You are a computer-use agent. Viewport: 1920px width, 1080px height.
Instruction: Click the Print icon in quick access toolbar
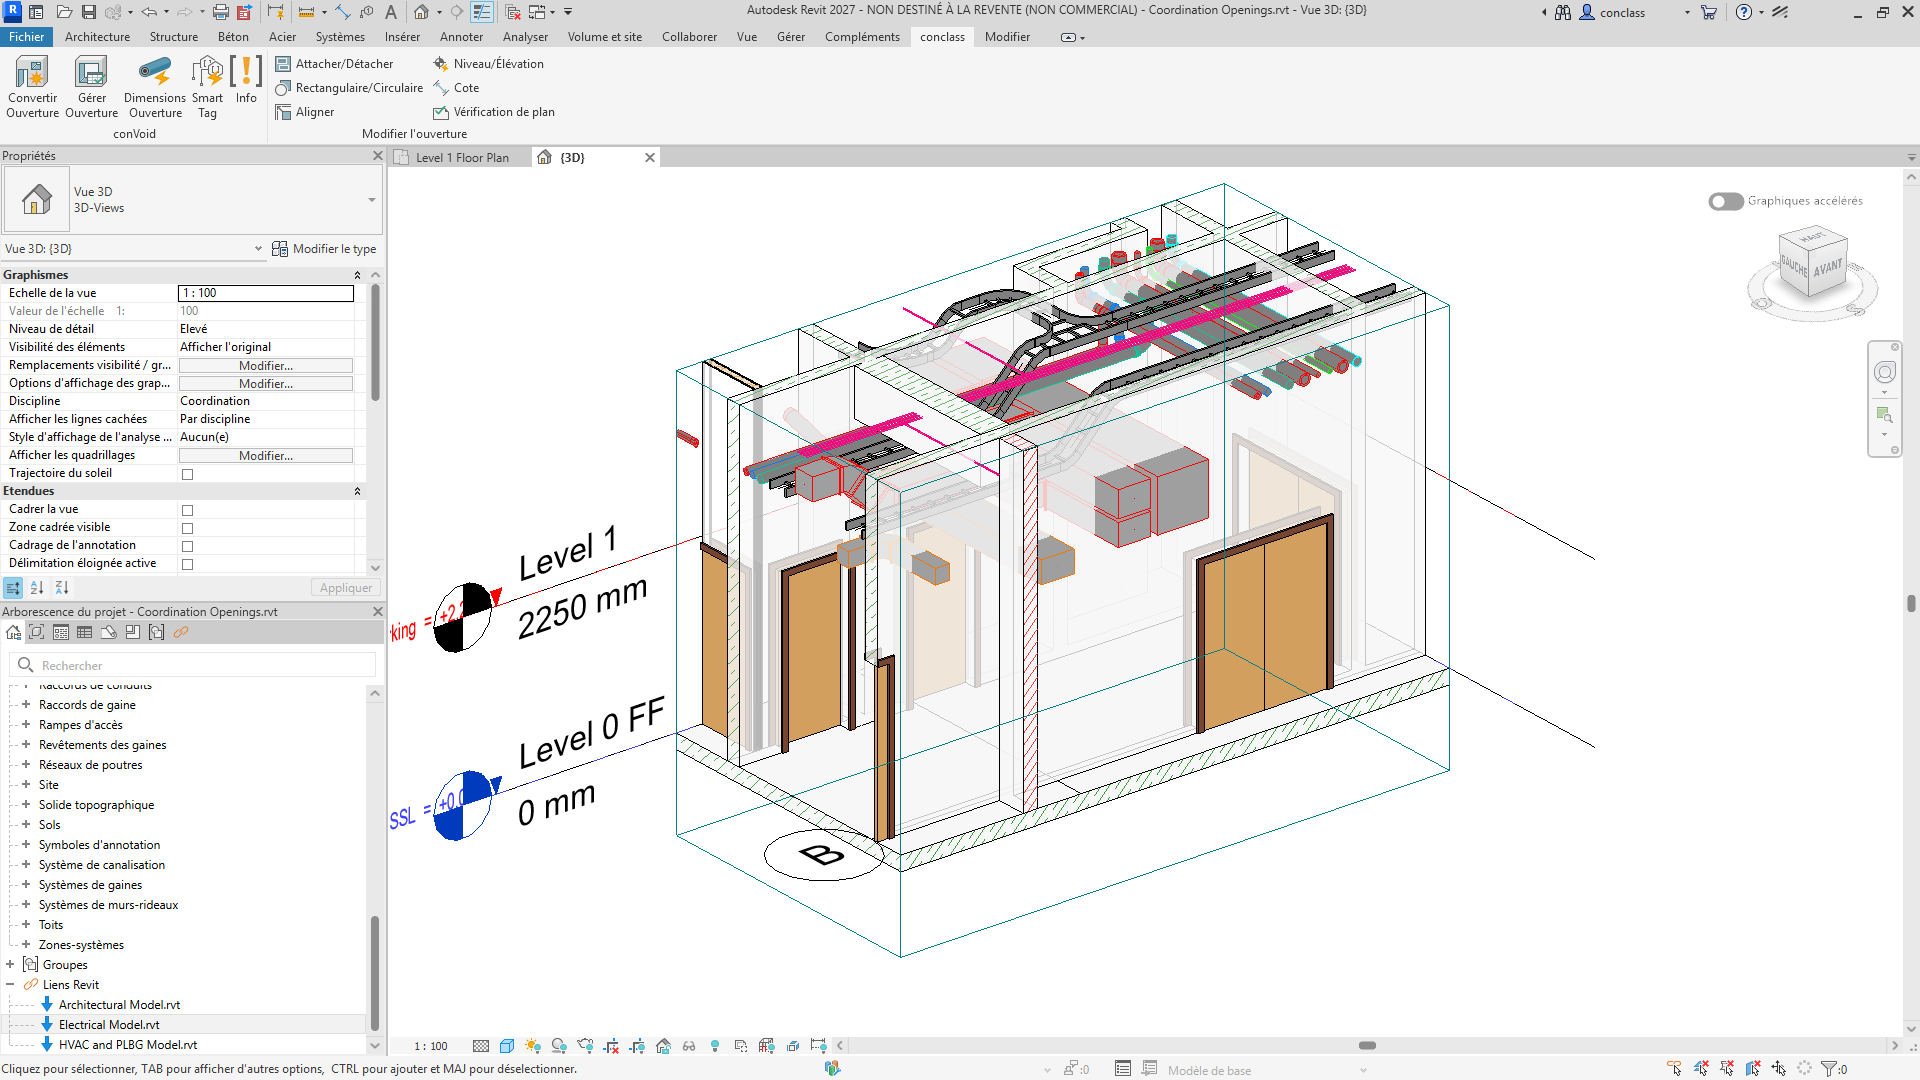[221, 12]
